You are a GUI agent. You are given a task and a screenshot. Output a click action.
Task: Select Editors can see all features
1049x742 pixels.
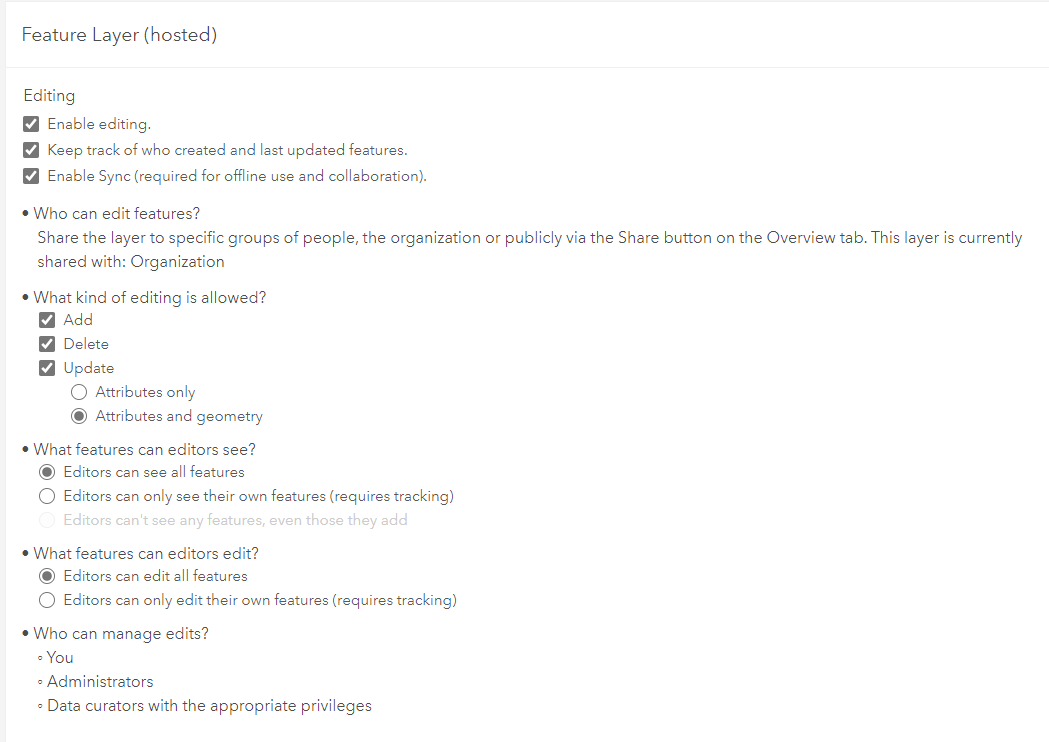pyautogui.click(x=47, y=472)
